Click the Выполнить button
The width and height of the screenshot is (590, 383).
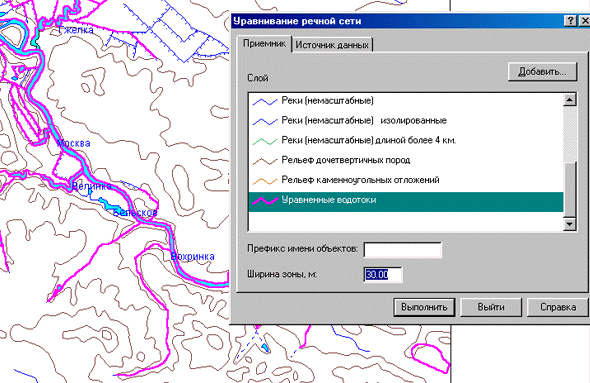click(424, 307)
